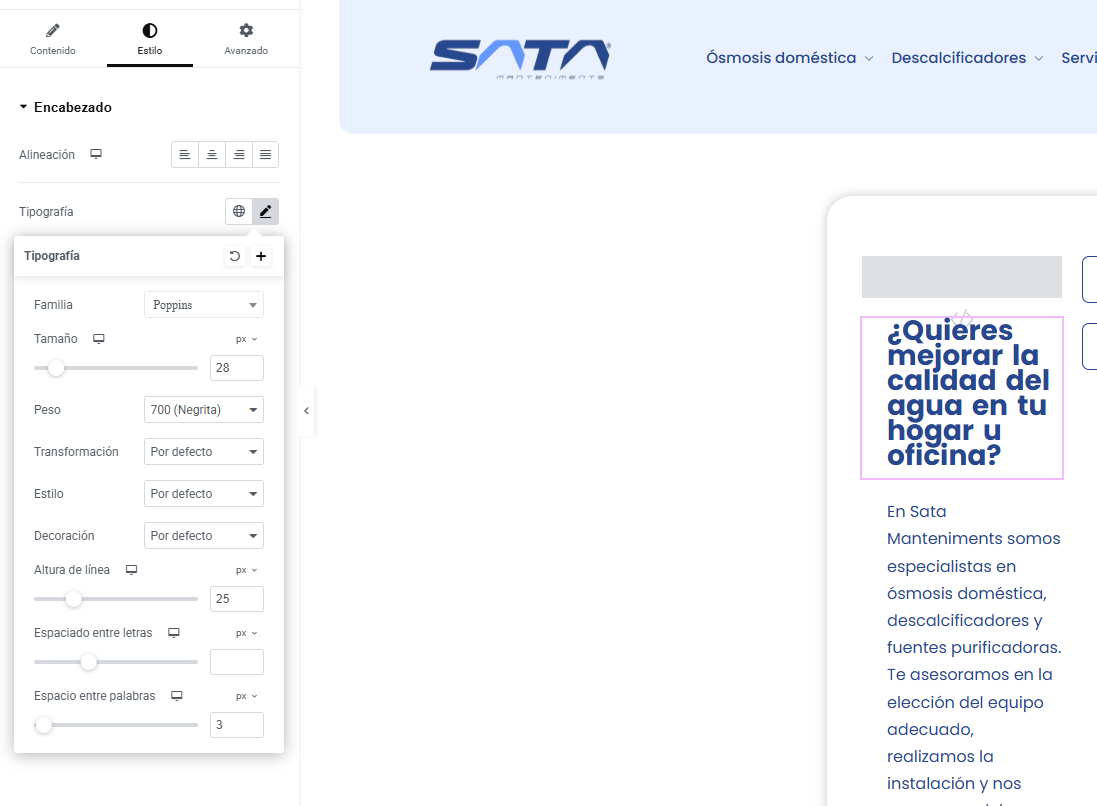
Task: Align heading text left
Action: pos(185,155)
